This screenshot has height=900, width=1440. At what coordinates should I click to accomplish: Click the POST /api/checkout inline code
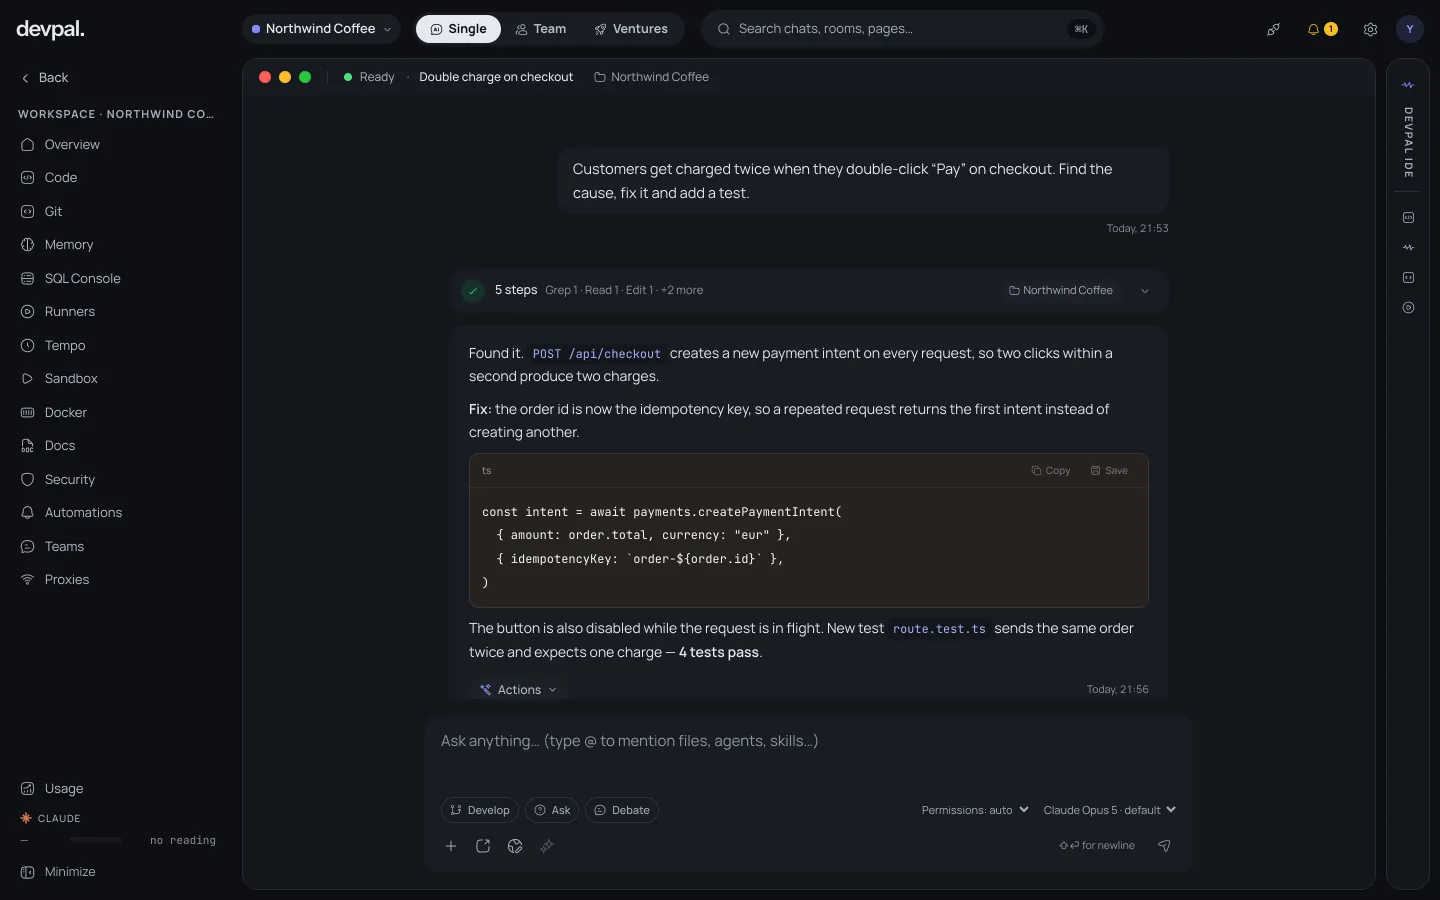pos(596,354)
